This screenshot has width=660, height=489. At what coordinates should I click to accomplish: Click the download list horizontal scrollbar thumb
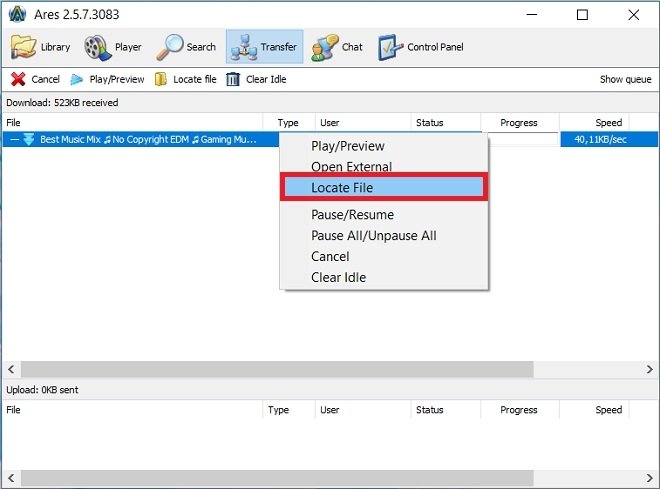pyautogui.click(x=277, y=369)
